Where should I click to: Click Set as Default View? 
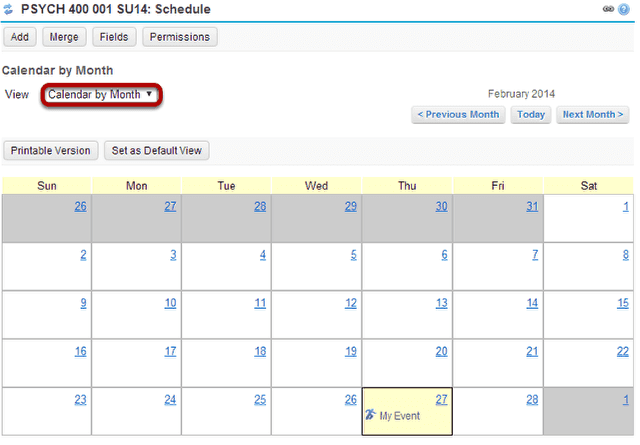tap(157, 151)
